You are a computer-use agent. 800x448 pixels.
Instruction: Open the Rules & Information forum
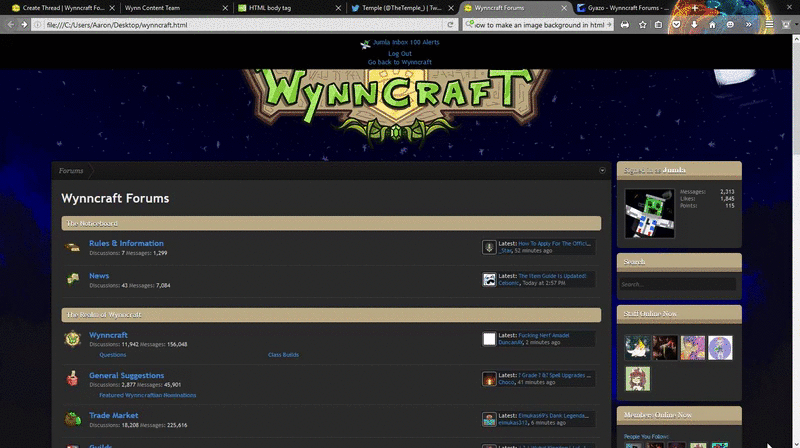tap(126, 243)
